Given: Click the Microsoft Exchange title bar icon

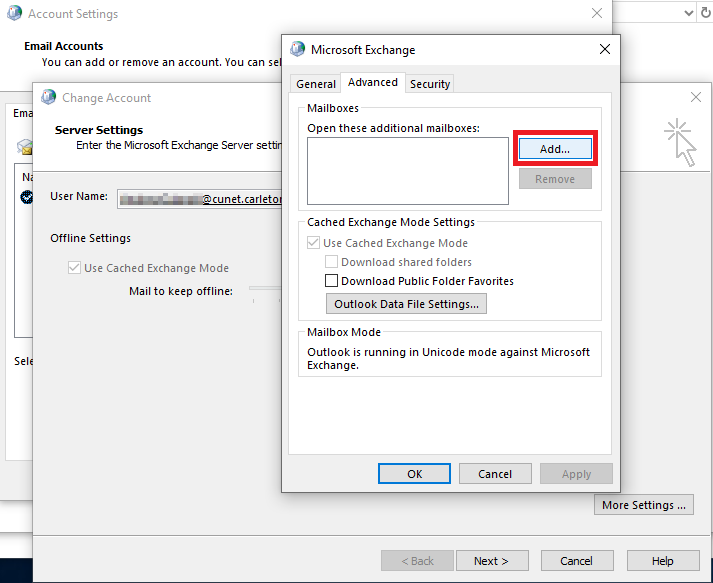Looking at the screenshot, I should pos(298,49).
